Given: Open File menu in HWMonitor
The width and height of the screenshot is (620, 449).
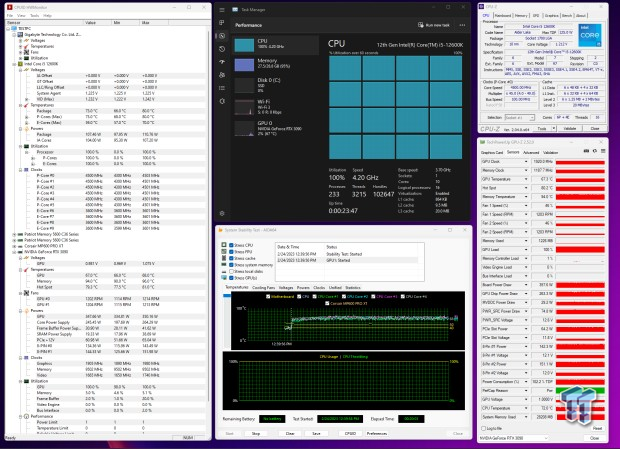Looking at the screenshot, I should 10,15.
